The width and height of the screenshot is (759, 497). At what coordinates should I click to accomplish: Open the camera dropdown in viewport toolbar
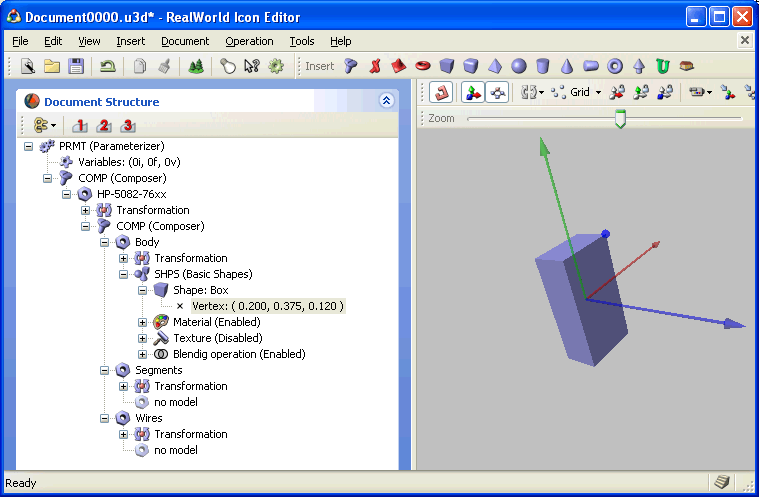click(x=700, y=92)
